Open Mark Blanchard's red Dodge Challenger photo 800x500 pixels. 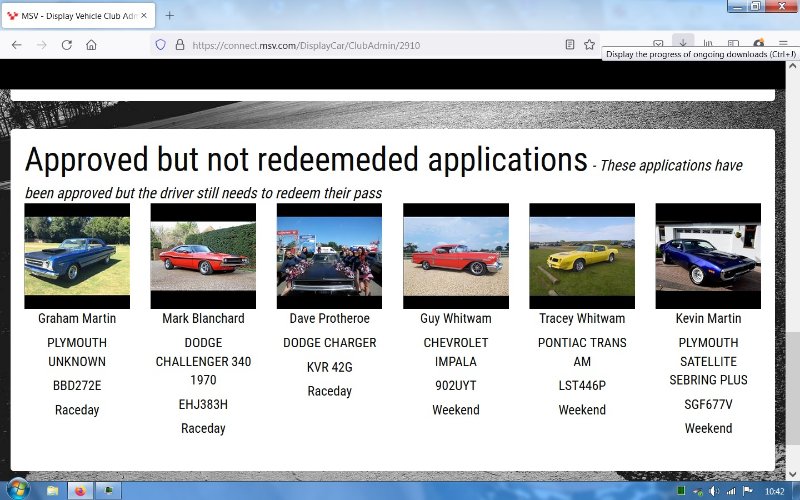tap(203, 256)
